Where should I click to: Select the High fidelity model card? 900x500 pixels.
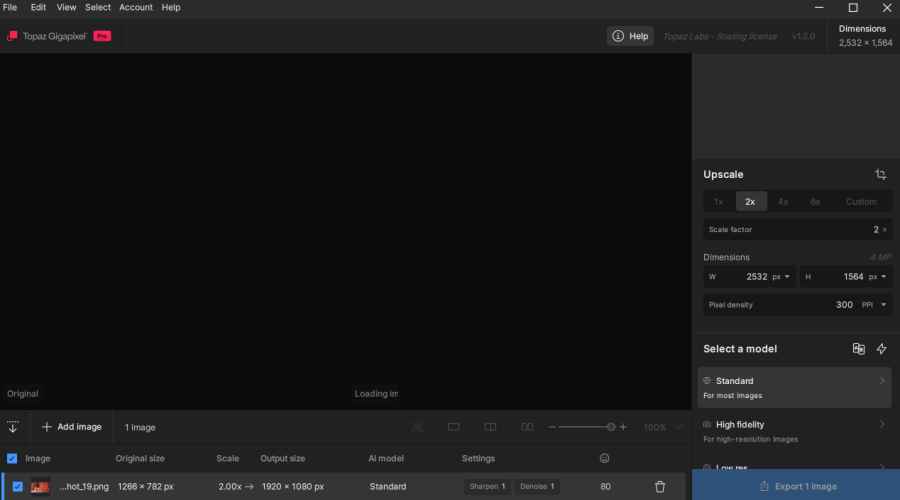[x=794, y=431]
